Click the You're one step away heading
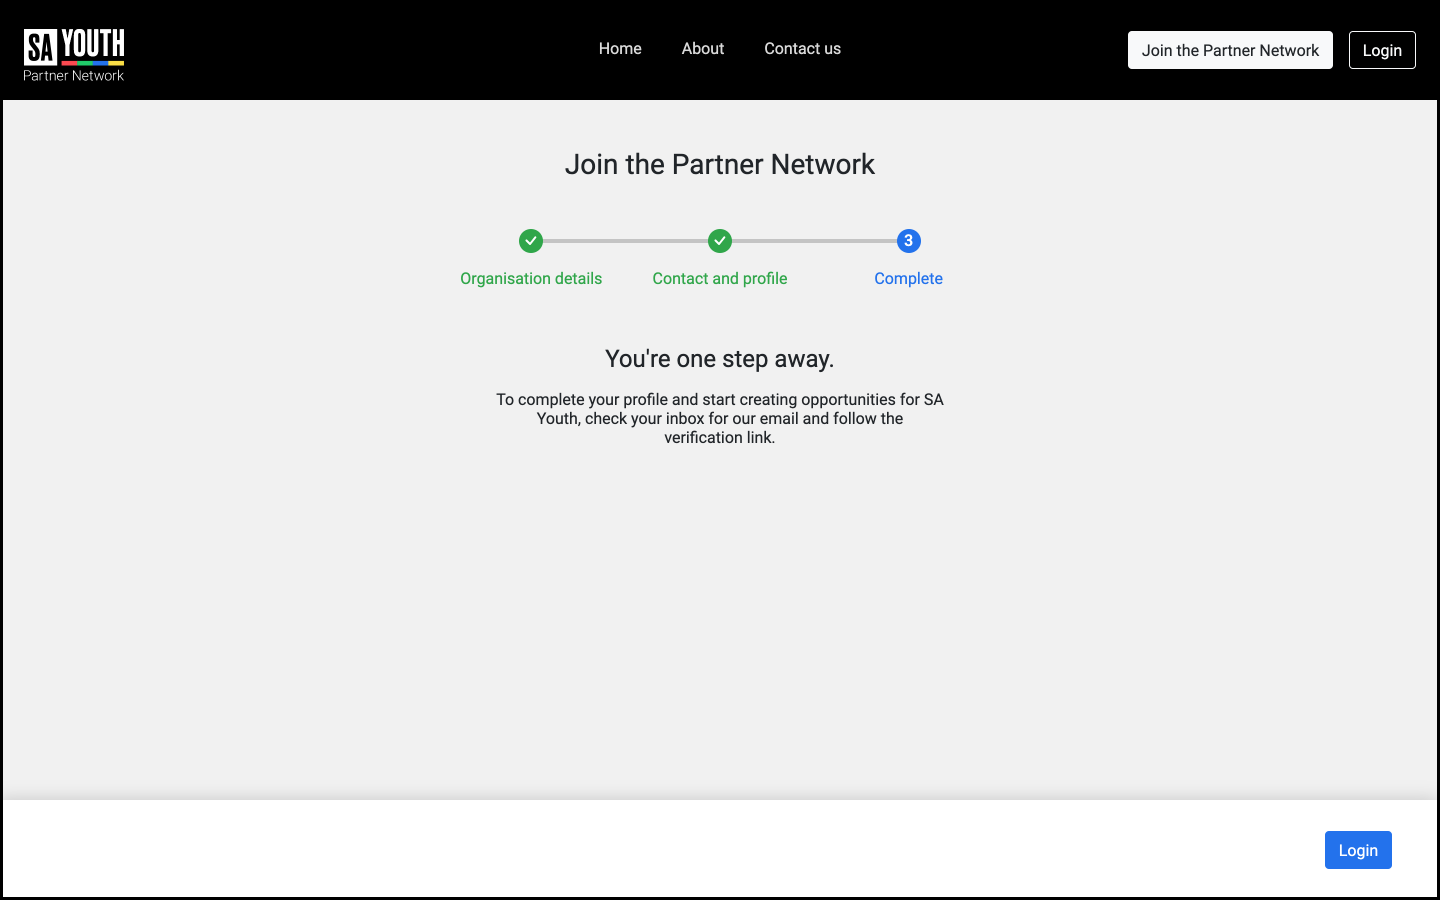 [720, 358]
